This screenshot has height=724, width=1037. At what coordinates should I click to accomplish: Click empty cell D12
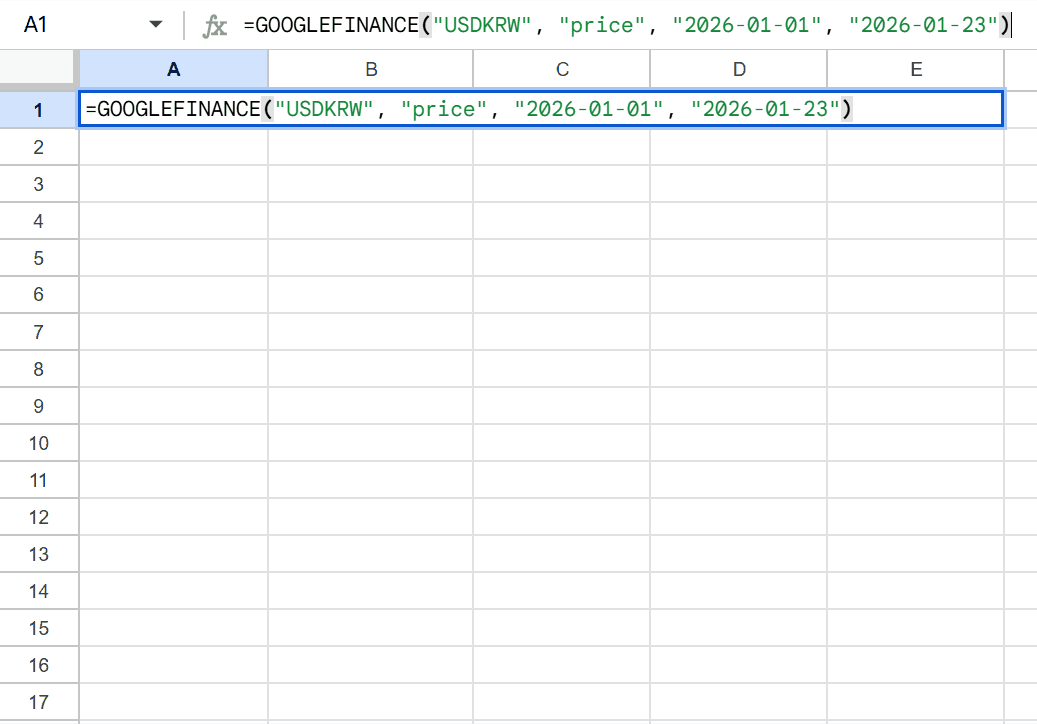click(x=738, y=517)
